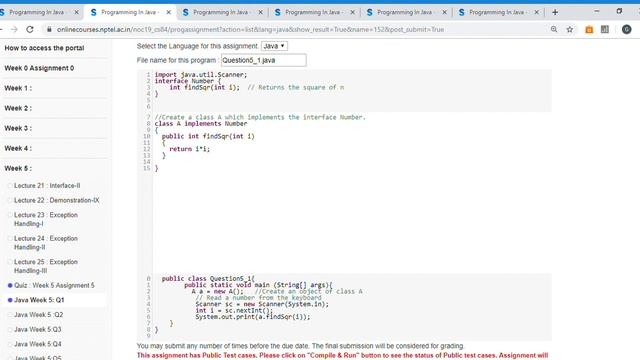Click the file name field Question5_1.java
640x360 pixels.
264,60
